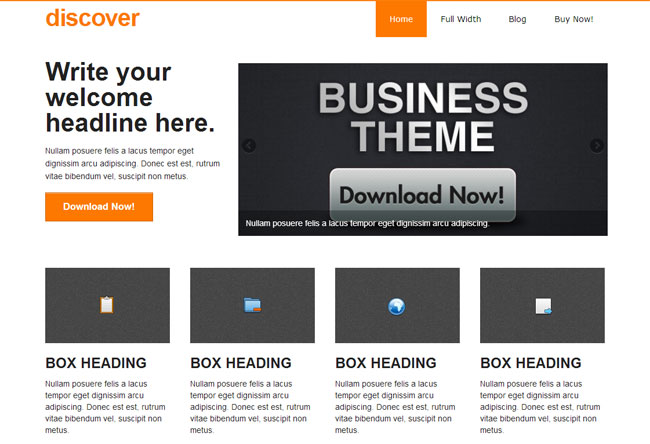Show previous slide with left arrow
650x444 pixels.
pyautogui.click(x=249, y=146)
